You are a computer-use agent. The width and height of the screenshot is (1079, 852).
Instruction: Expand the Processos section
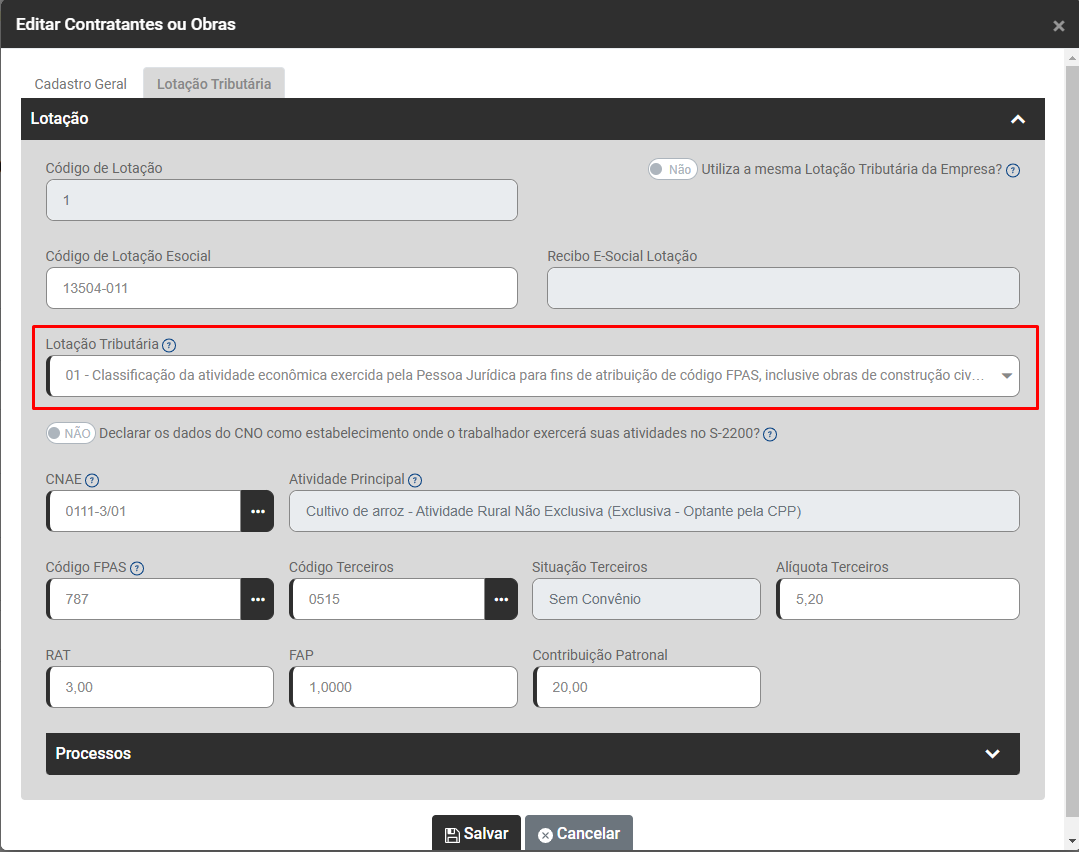tap(992, 754)
